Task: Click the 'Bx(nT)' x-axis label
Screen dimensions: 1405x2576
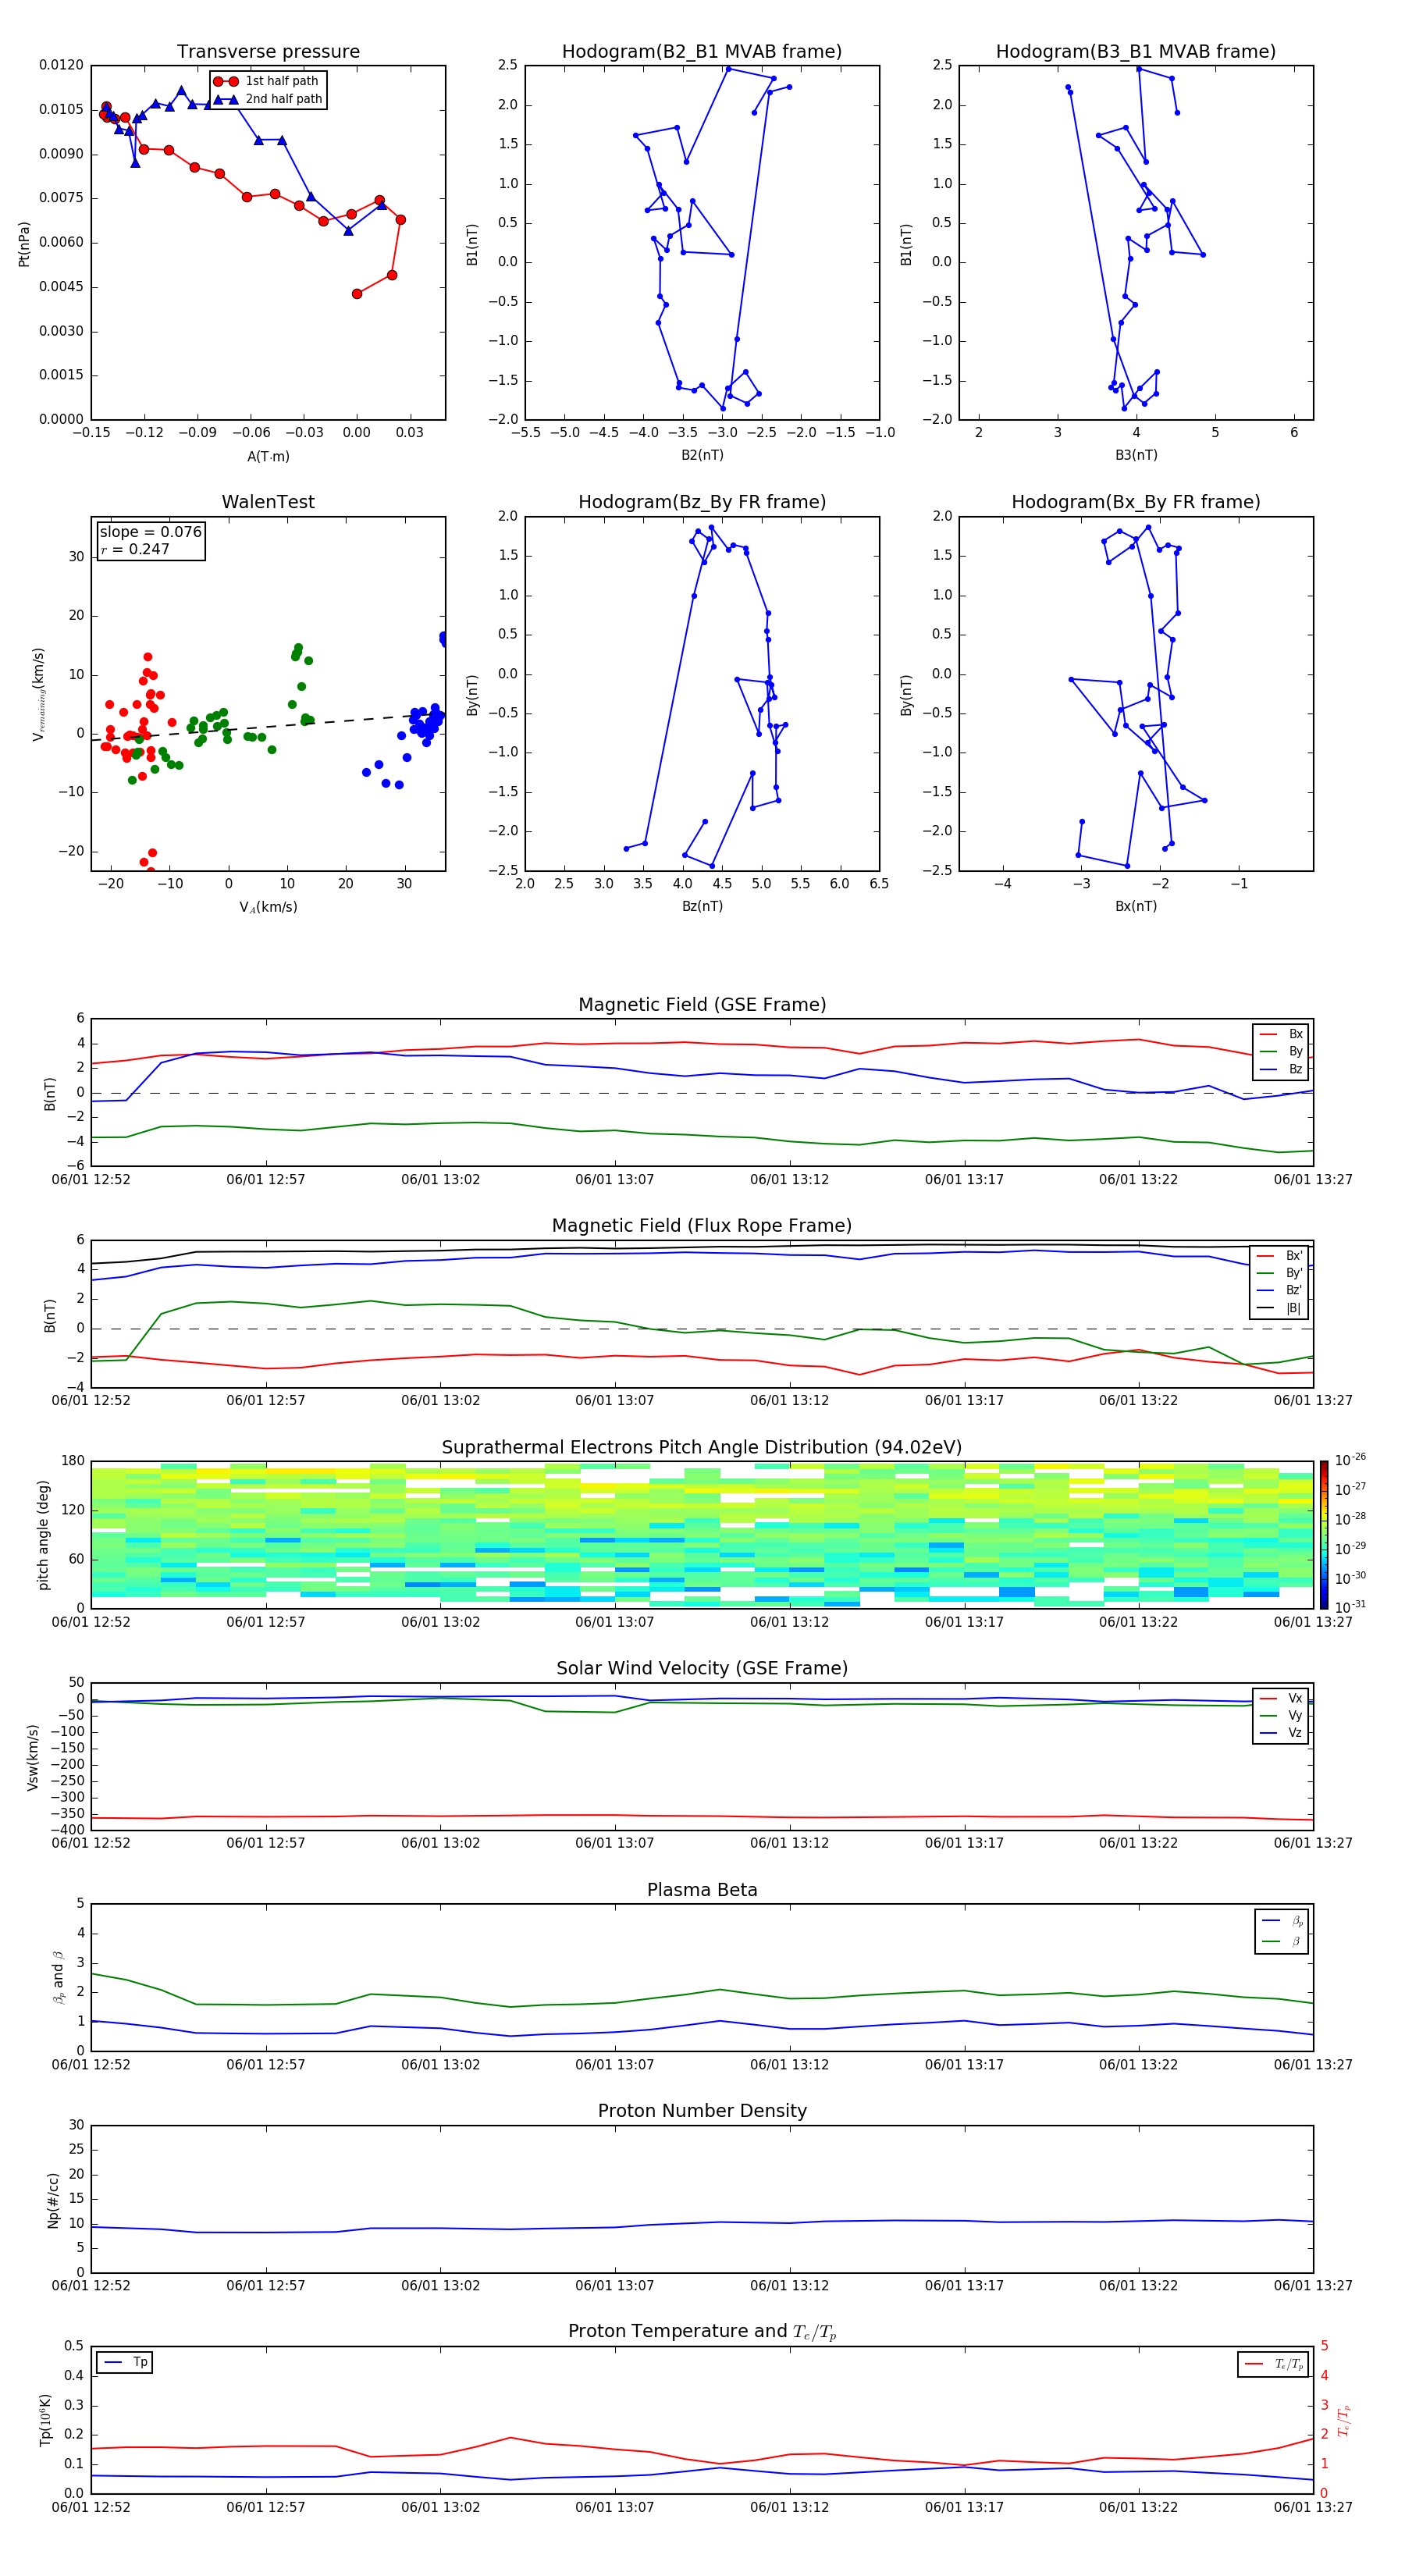Action: (1136, 906)
